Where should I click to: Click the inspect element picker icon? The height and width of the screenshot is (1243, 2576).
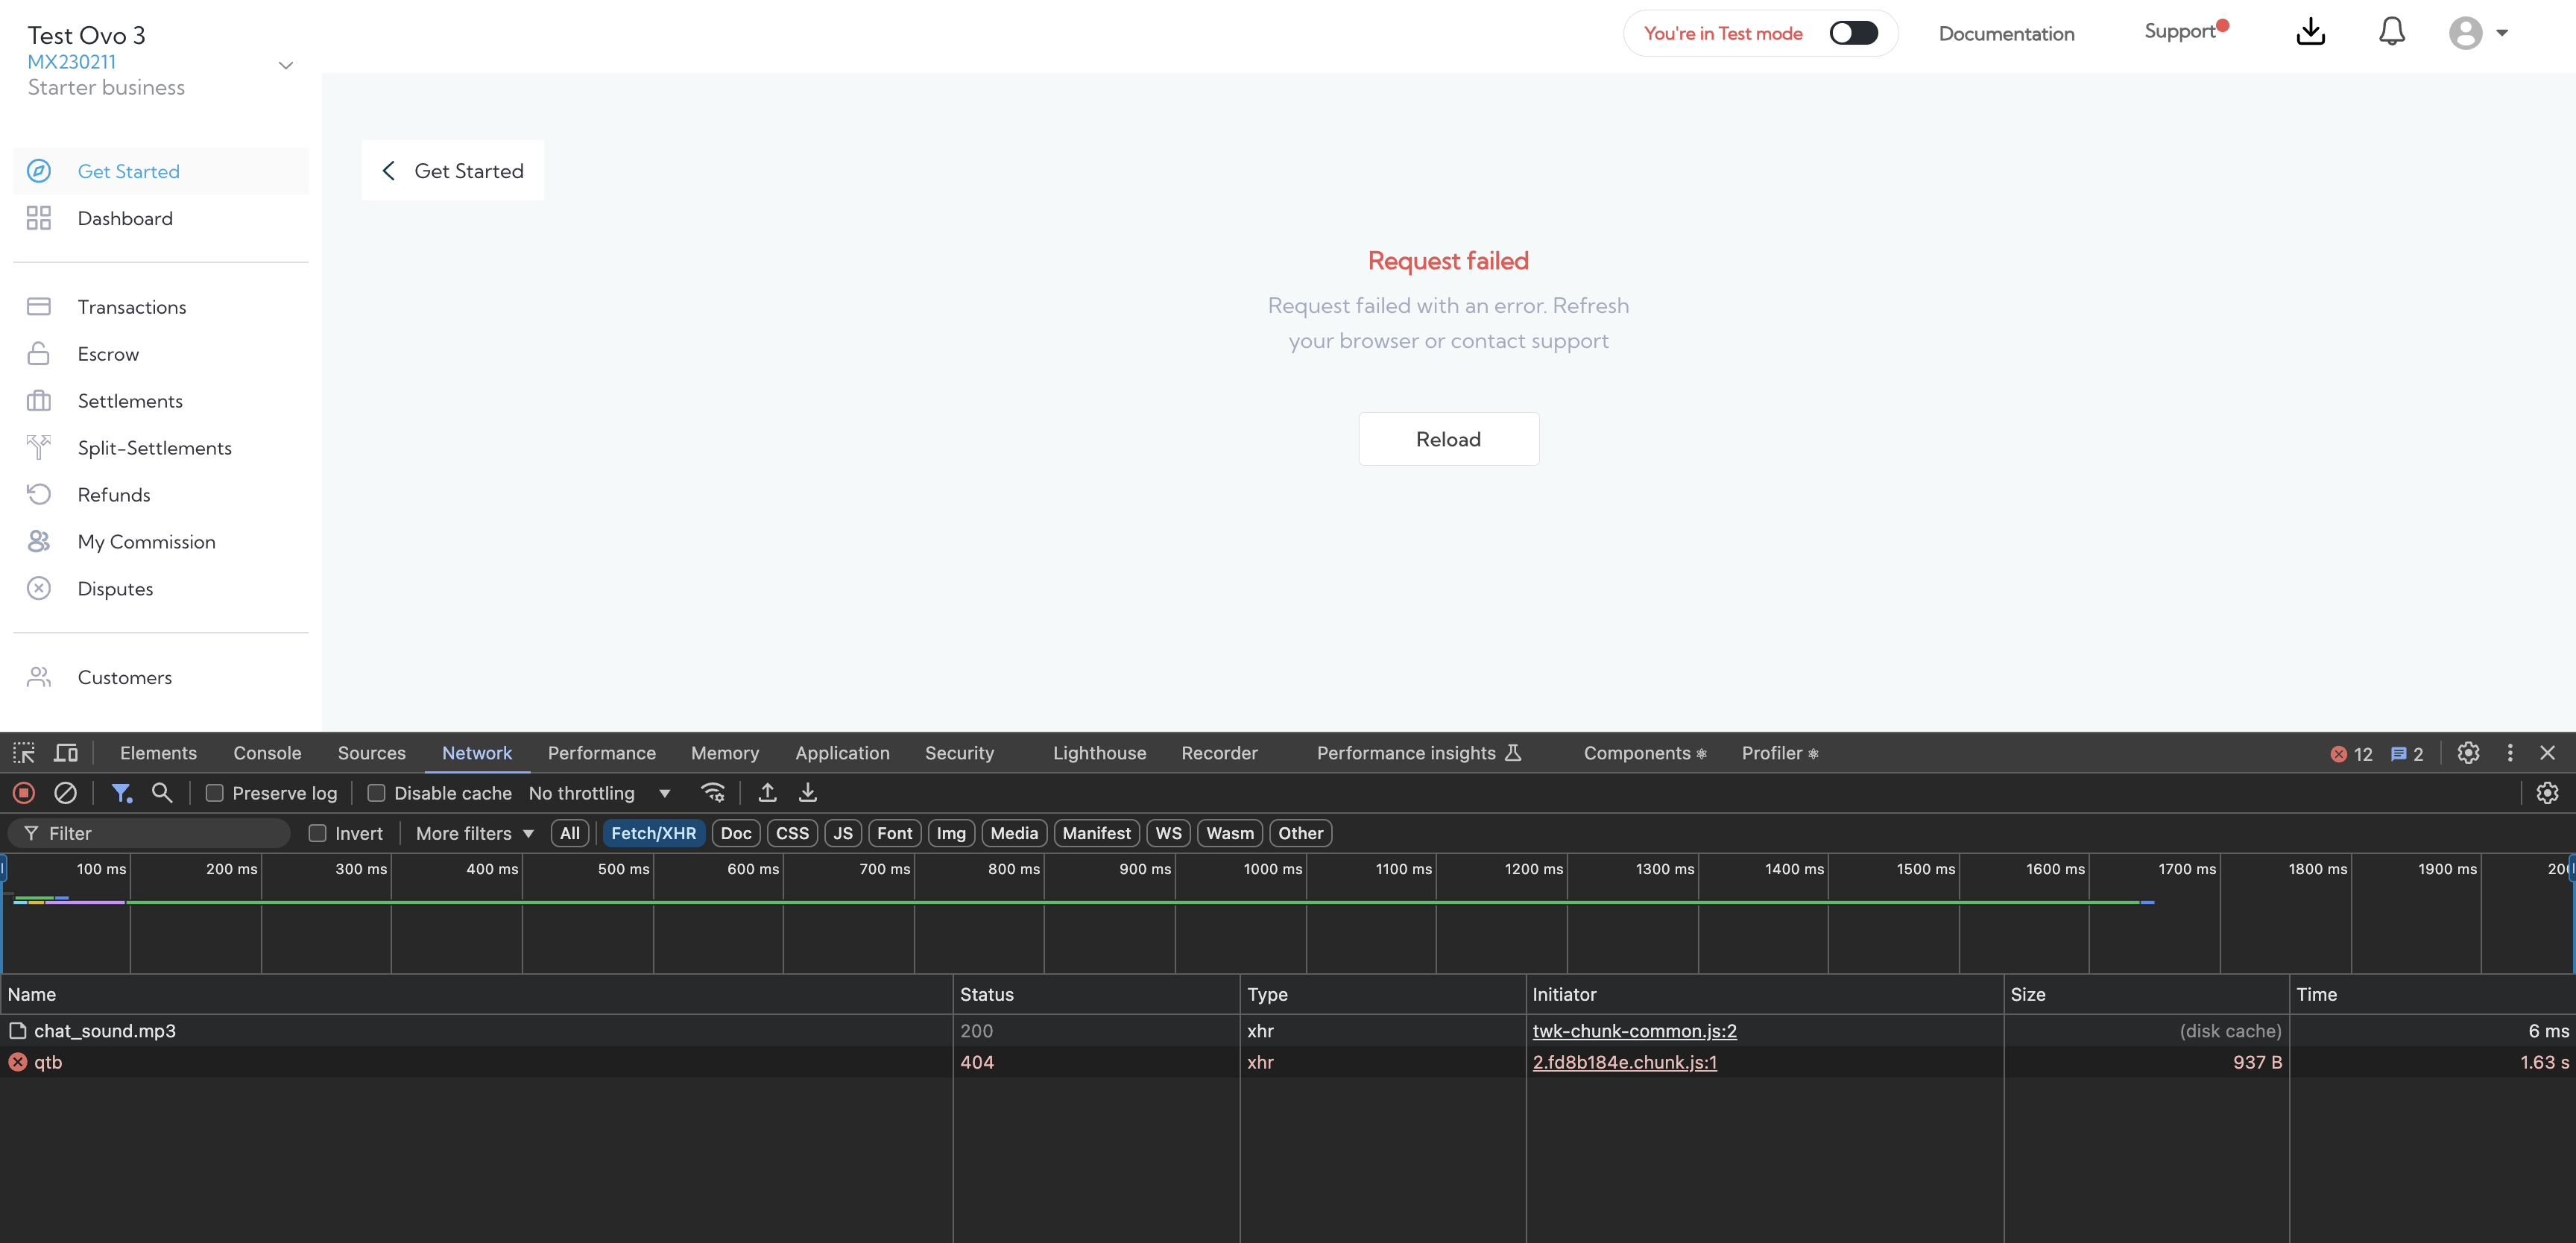point(24,753)
